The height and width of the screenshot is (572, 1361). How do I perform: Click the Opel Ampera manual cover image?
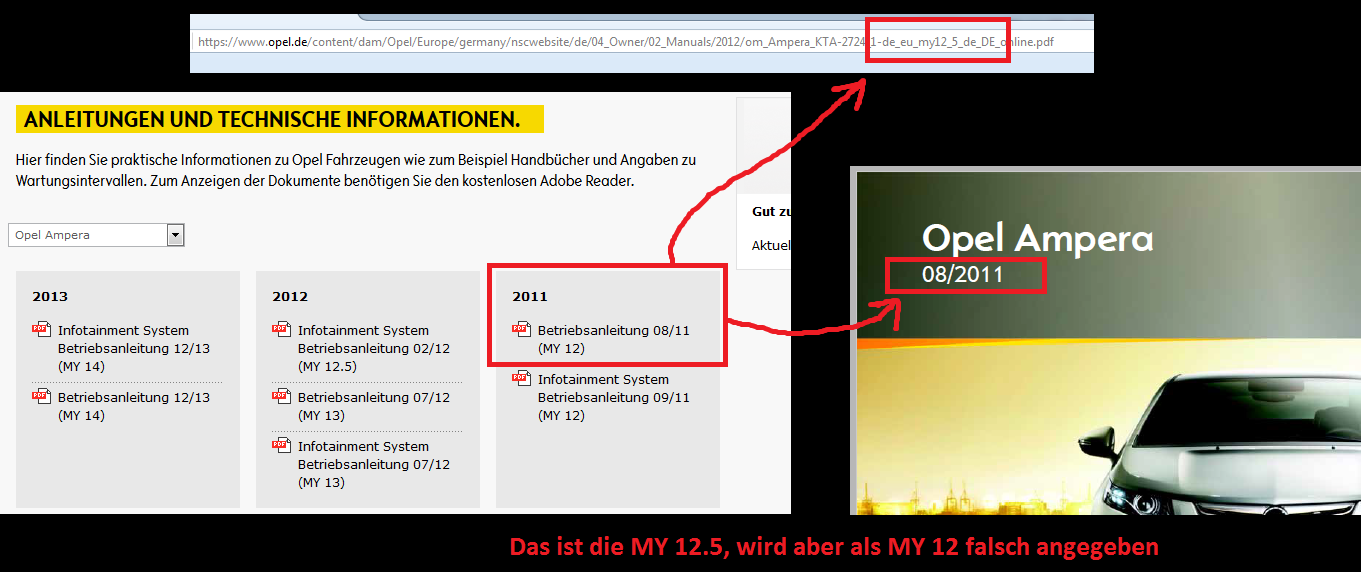tap(1105, 400)
